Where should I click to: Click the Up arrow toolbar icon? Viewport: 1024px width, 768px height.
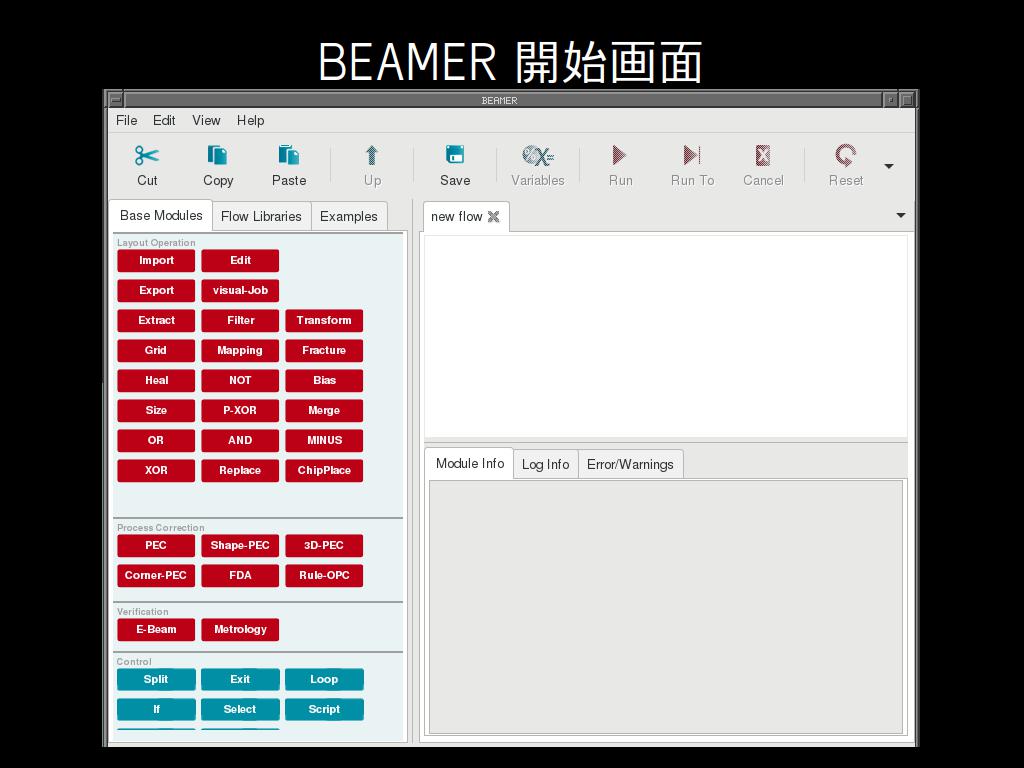[372, 155]
